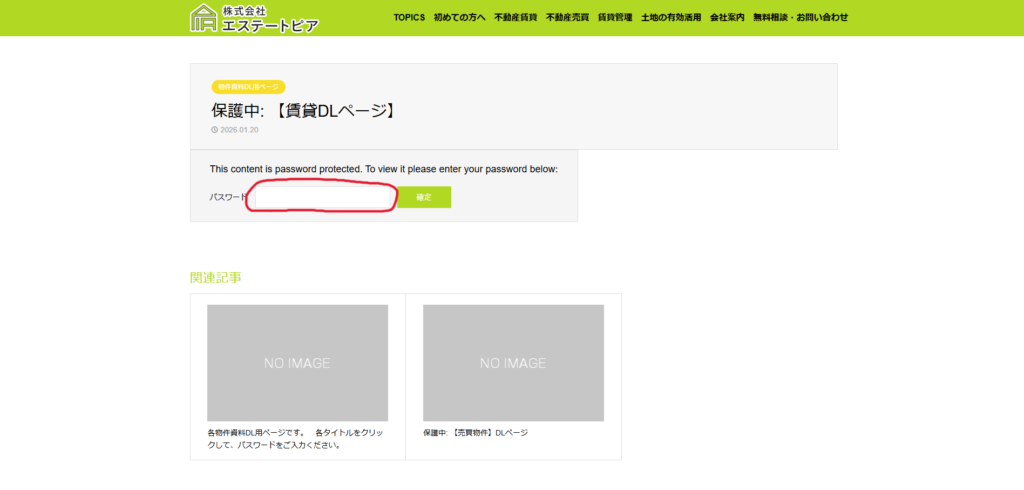Image resolution: width=1024 pixels, height=490 pixels.
Task: Focus the パスワード input field
Action: pyautogui.click(x=322, y=198)
